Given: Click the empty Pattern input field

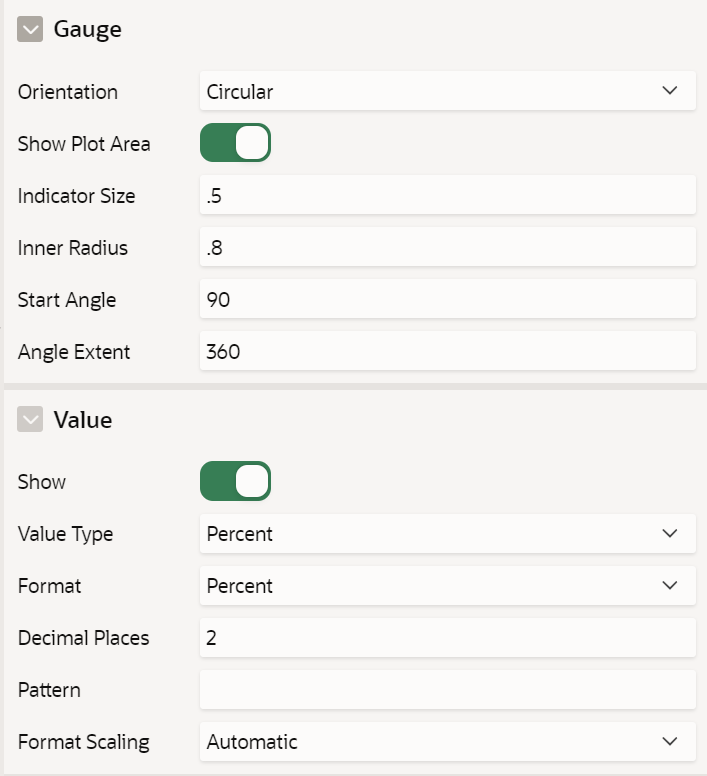Looking at the screenshot, I should (447, 690).
